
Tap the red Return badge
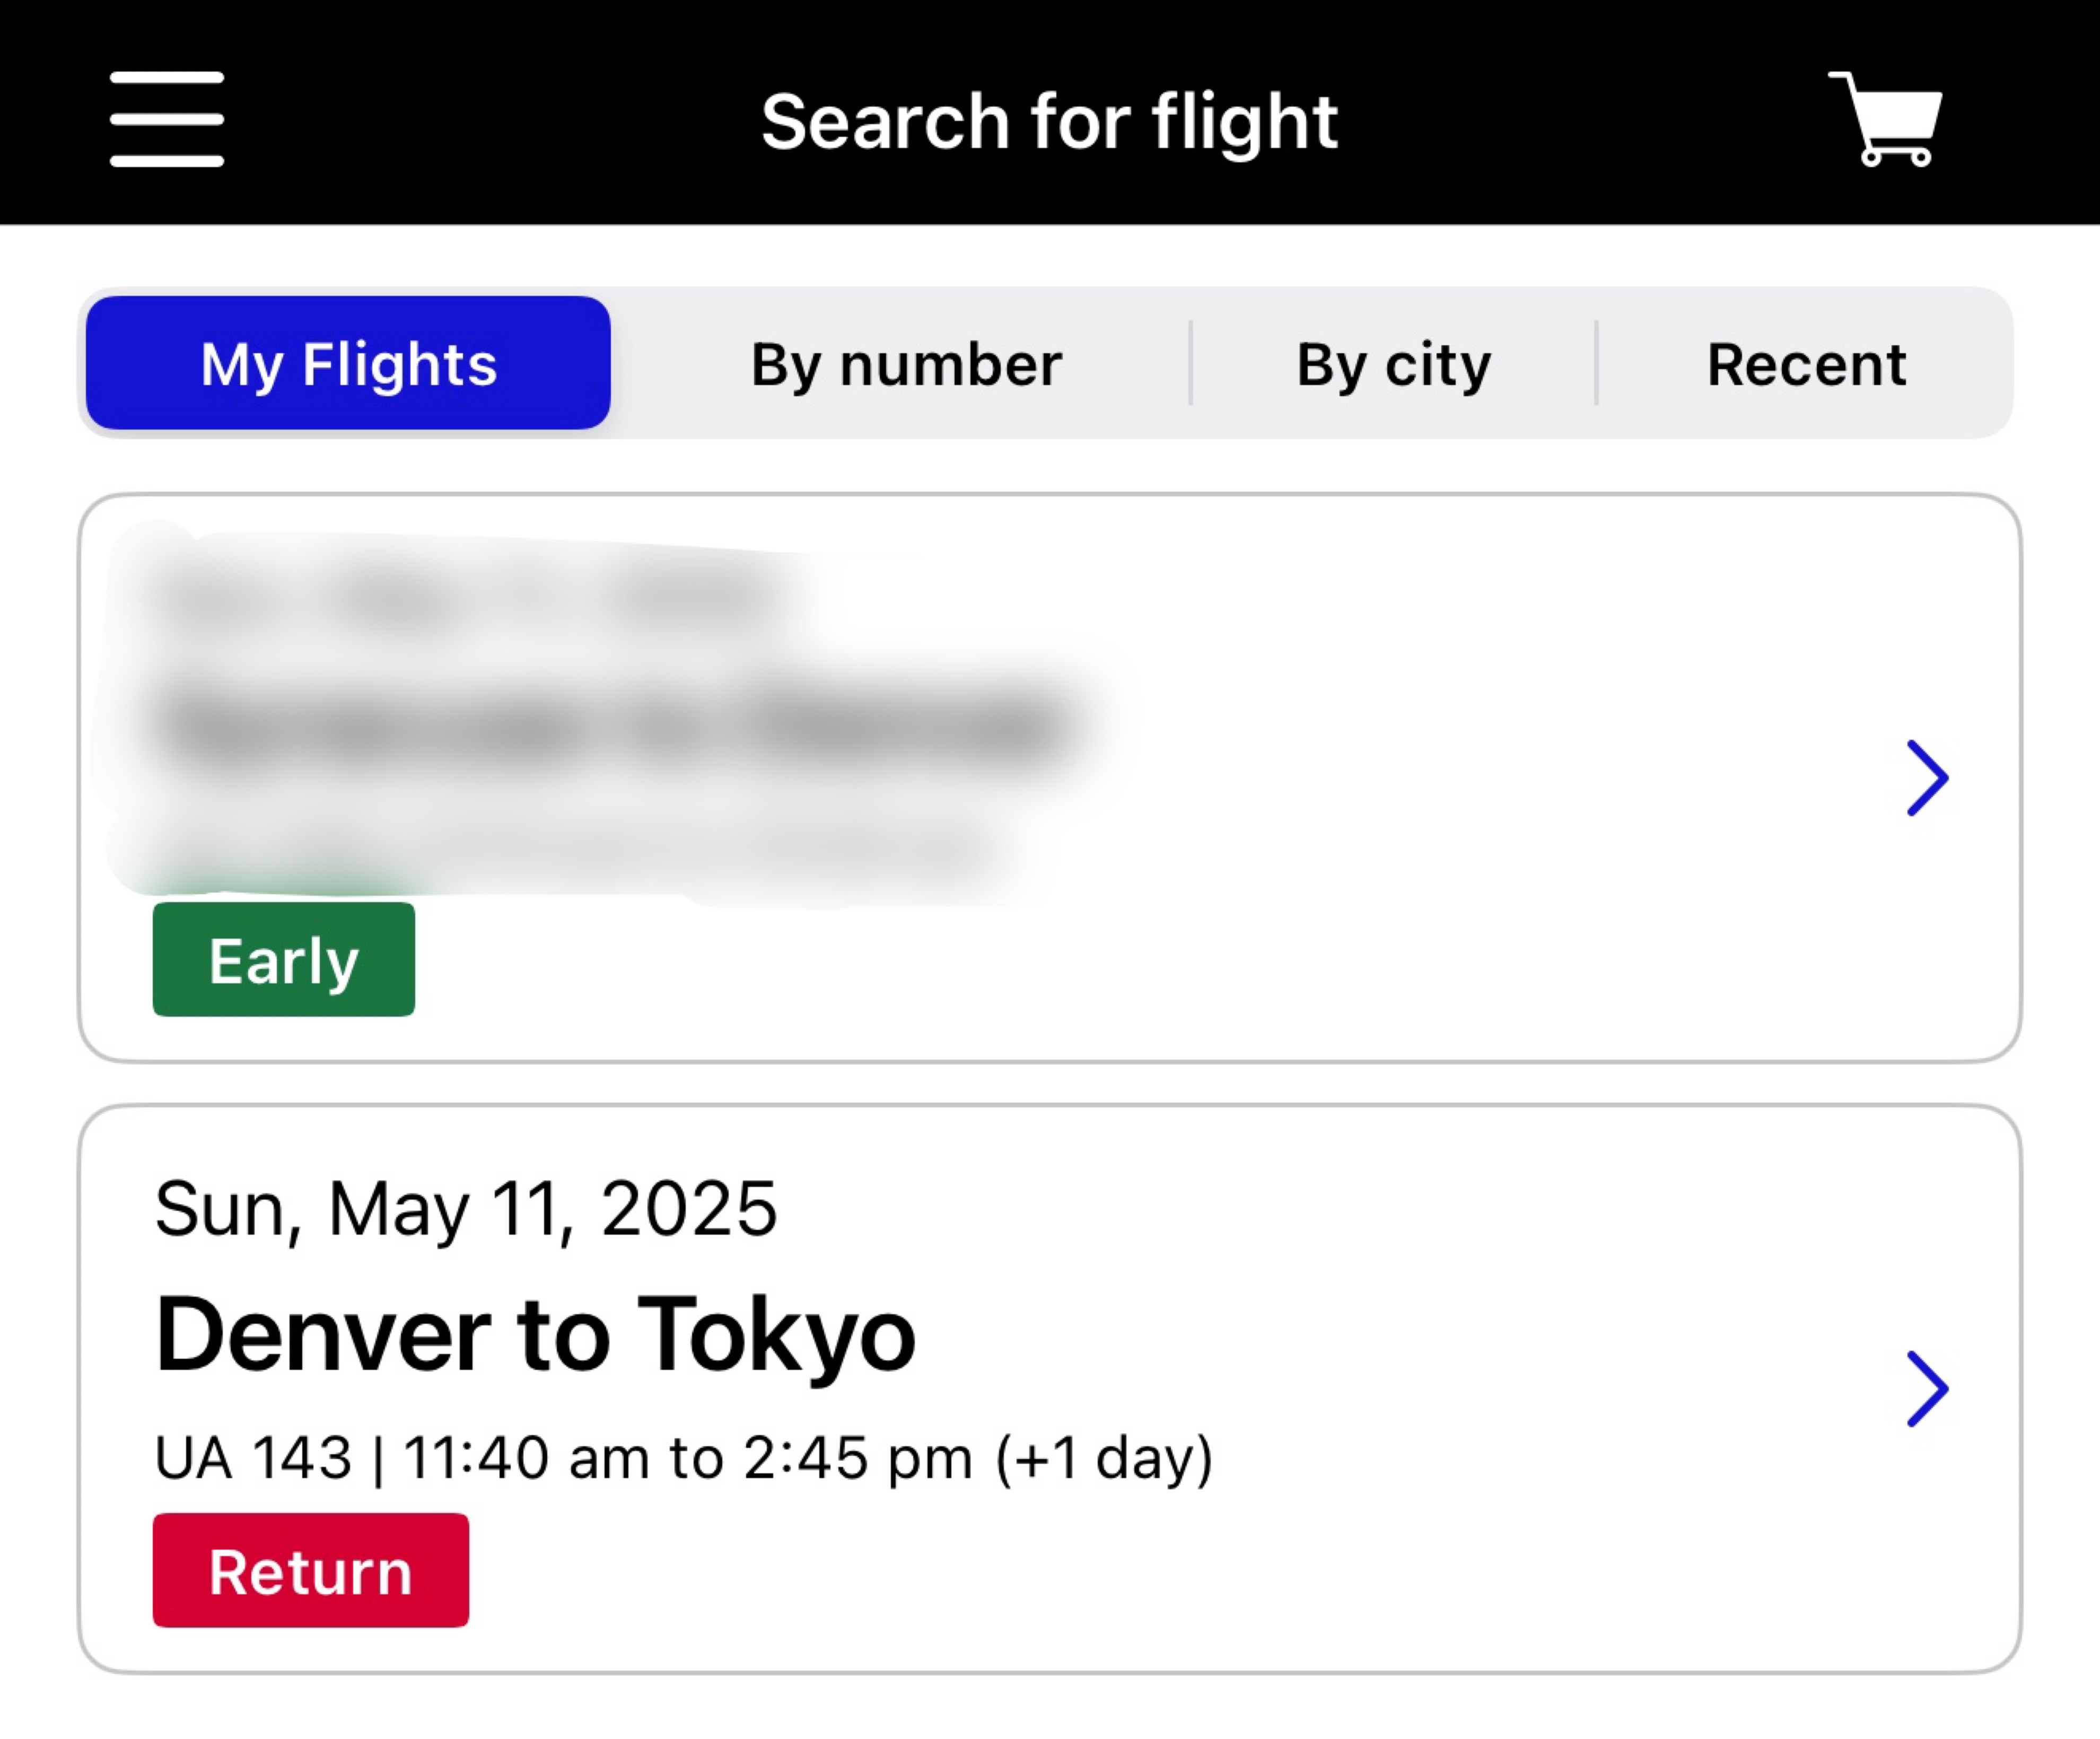pyautogui.click(x=311, y=1571)
